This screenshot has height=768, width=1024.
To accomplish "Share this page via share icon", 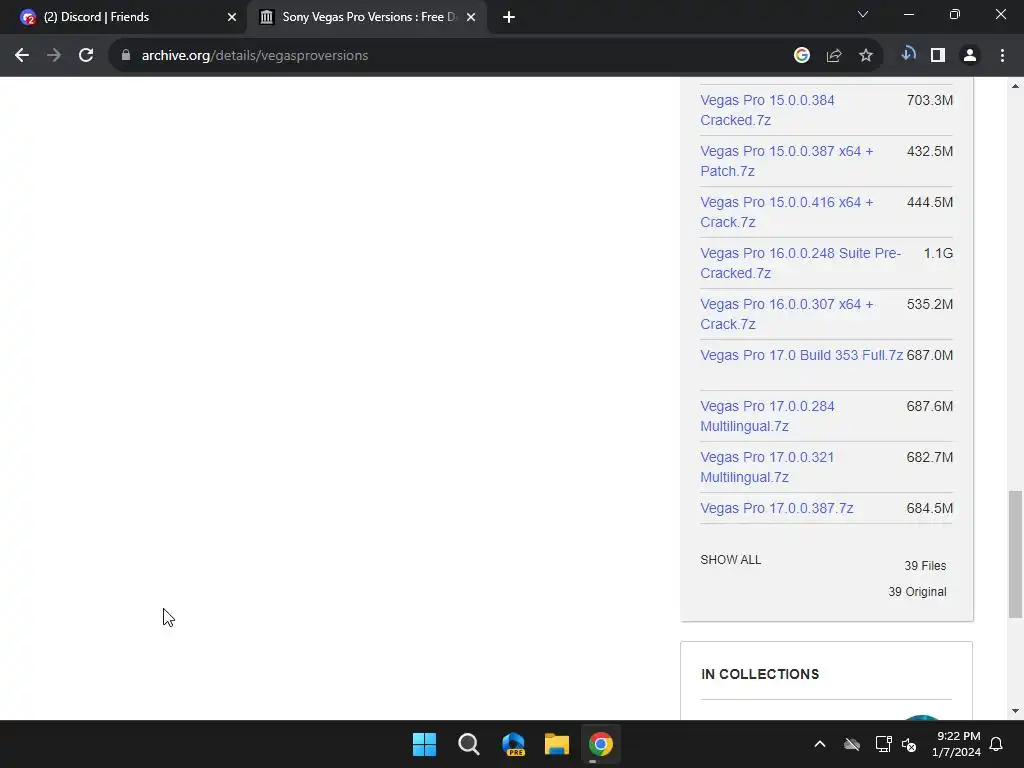I will (x=834, y=56).
